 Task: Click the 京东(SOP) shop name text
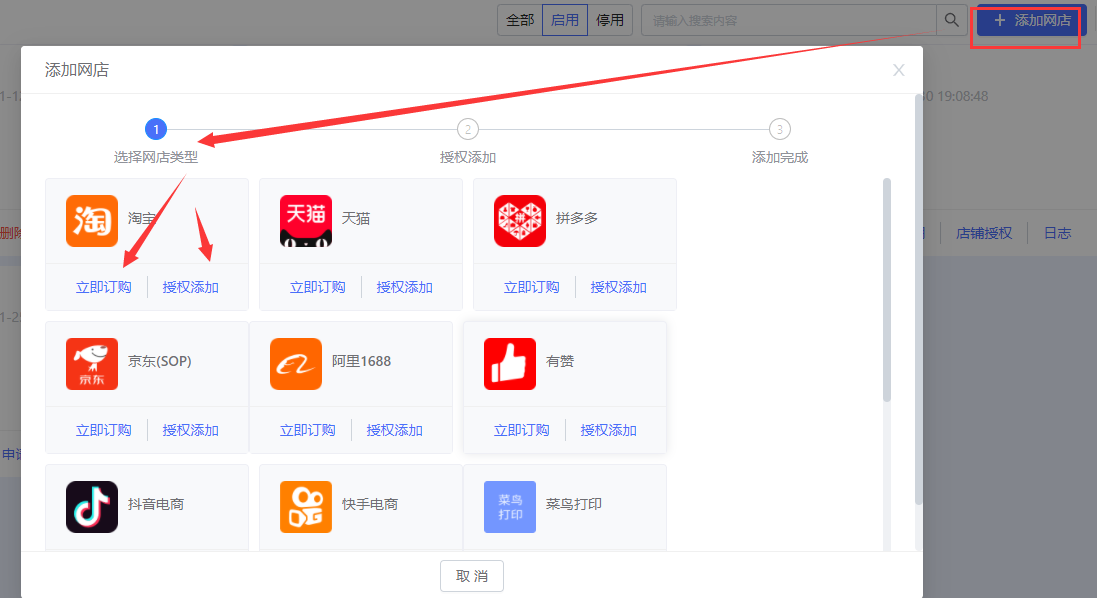coord(160,362)
